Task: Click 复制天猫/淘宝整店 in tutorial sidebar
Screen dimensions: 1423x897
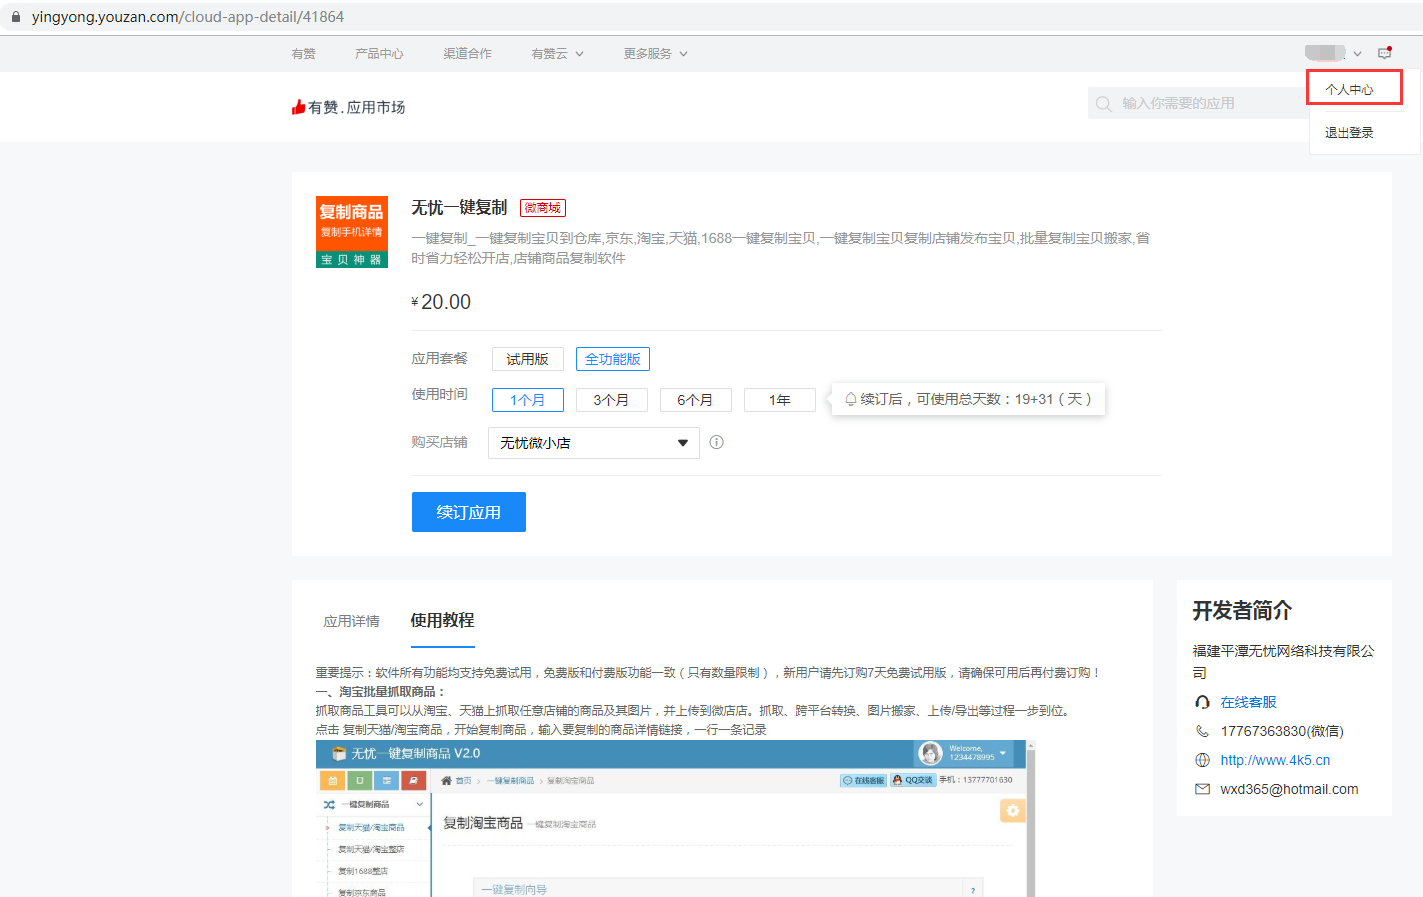Action: pos(371,849)
